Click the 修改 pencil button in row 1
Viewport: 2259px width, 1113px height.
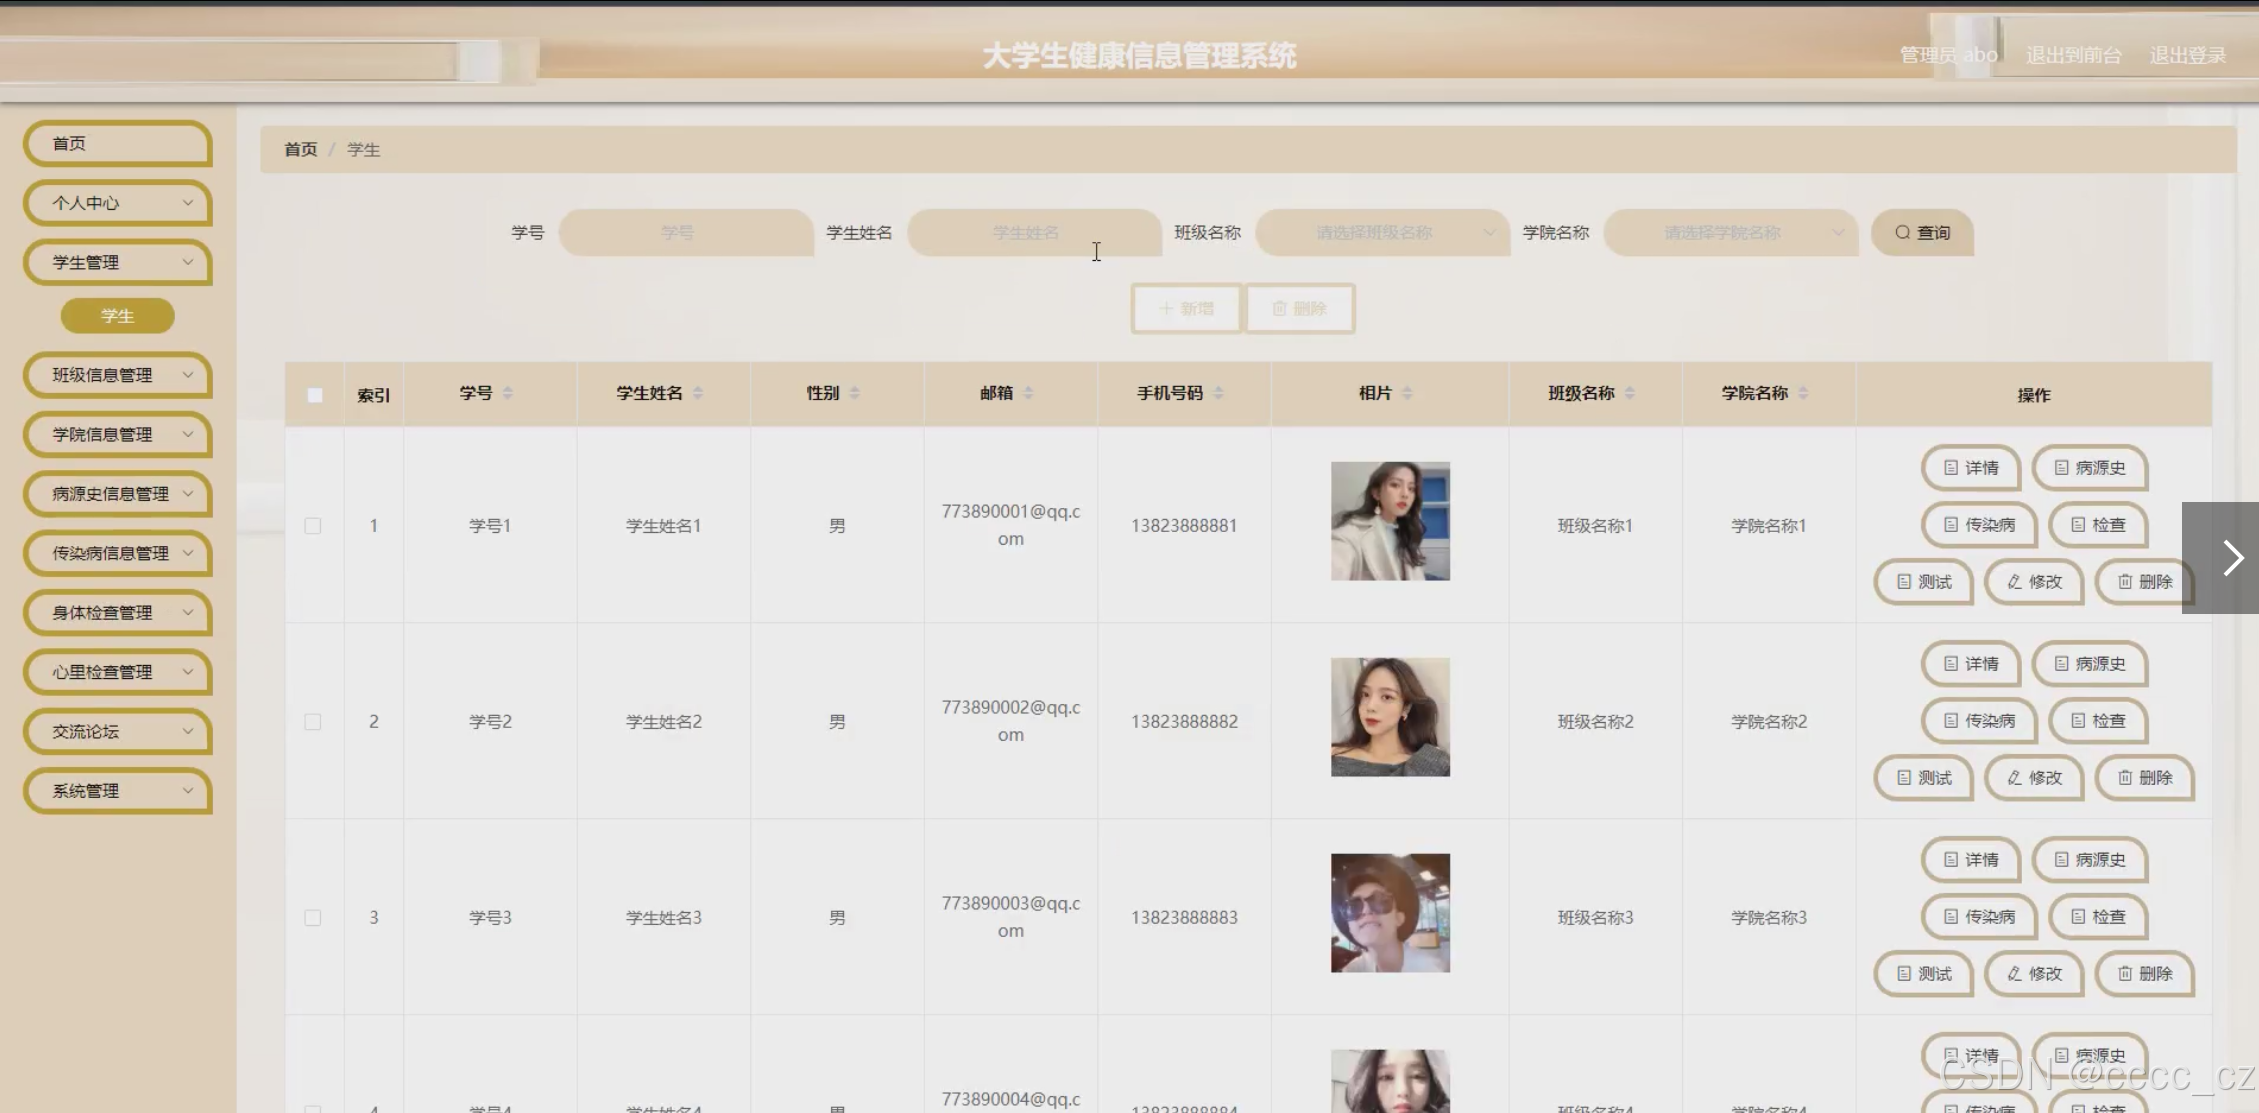pyautogui.click(x=2033, y=582)
